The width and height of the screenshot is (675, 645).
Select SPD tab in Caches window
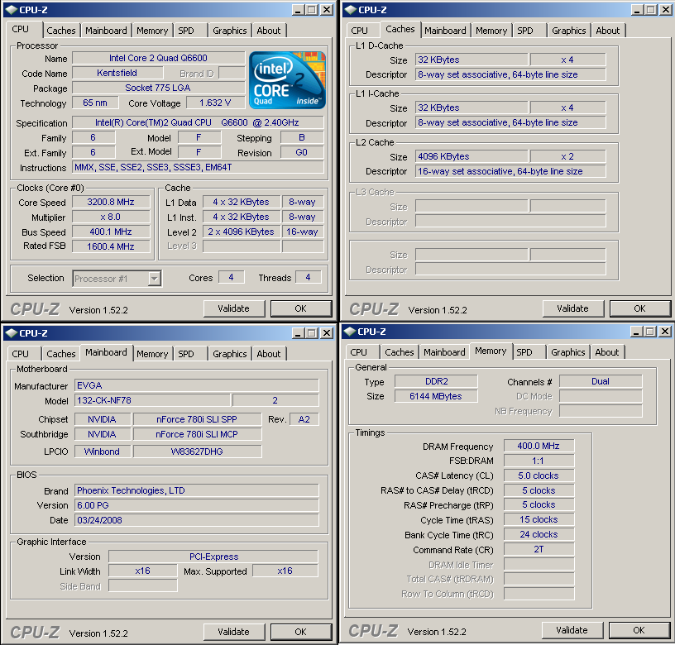tap(525, 31)
